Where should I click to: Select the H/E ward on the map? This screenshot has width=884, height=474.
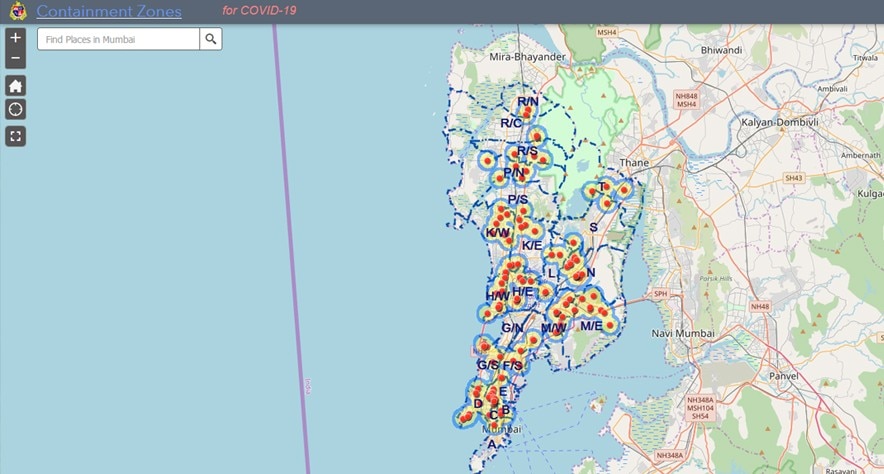point(523,292)
